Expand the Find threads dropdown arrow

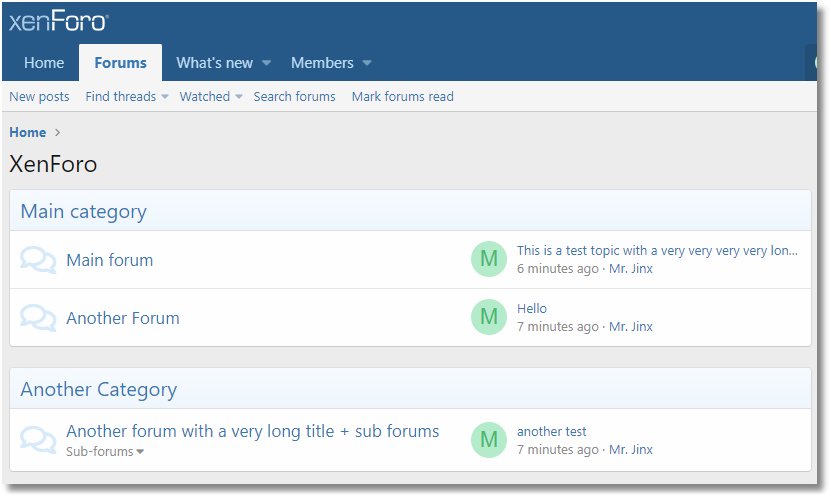coord(165,97)
